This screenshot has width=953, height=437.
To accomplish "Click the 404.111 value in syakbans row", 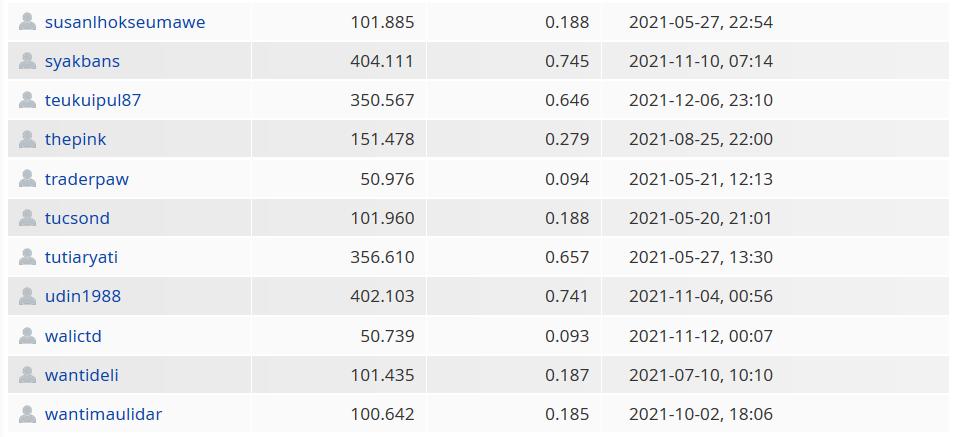I will (x=382, y=61).
